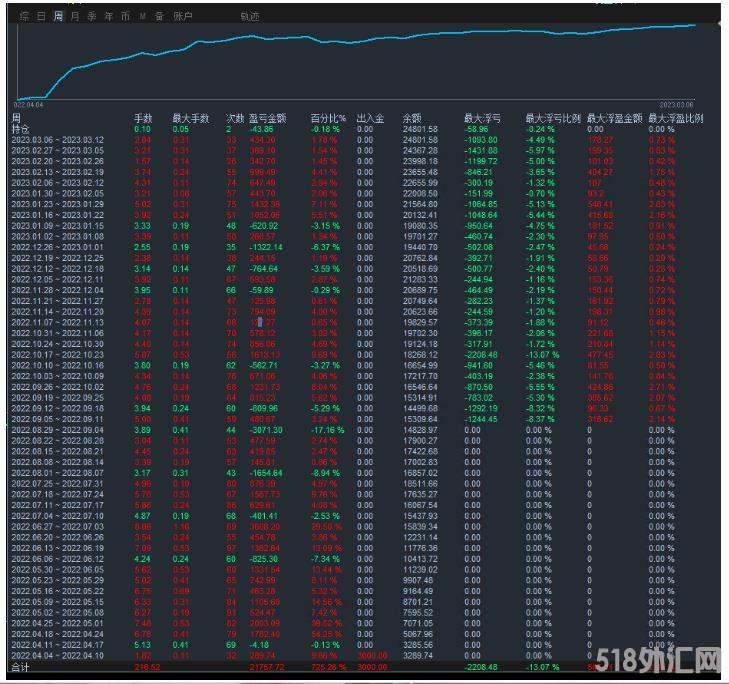
Task: Switch to the 综 summary tab
Action: point(24,17)
